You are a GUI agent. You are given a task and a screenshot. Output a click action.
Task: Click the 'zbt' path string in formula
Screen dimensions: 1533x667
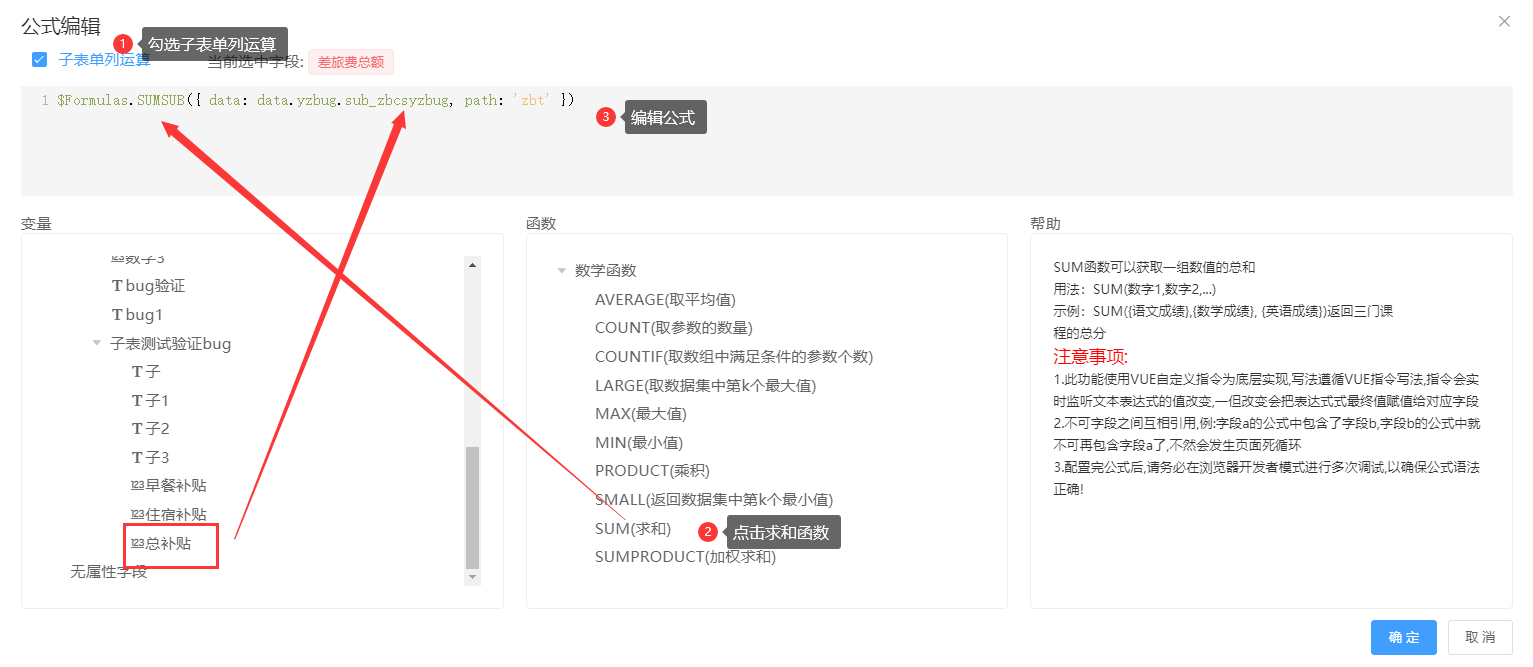[x=531, y=100]
